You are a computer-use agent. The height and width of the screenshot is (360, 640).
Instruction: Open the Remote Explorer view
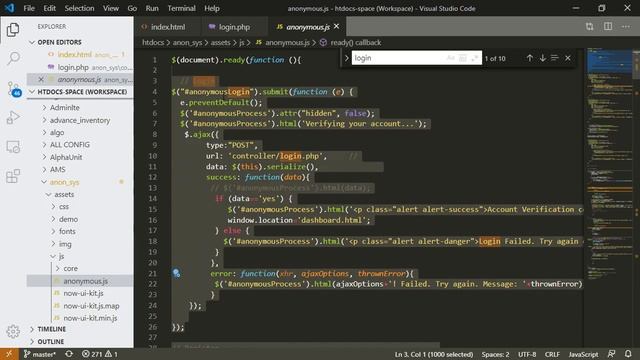tap(13, 147)
